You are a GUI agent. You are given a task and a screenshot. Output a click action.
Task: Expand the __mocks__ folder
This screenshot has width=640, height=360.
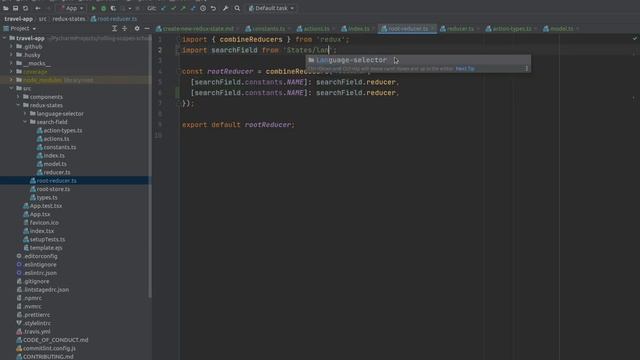tap(11, 63)
